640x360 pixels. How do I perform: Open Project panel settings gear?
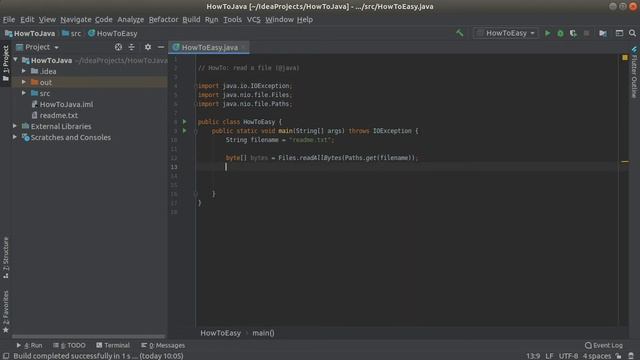(x=148, y=47)
